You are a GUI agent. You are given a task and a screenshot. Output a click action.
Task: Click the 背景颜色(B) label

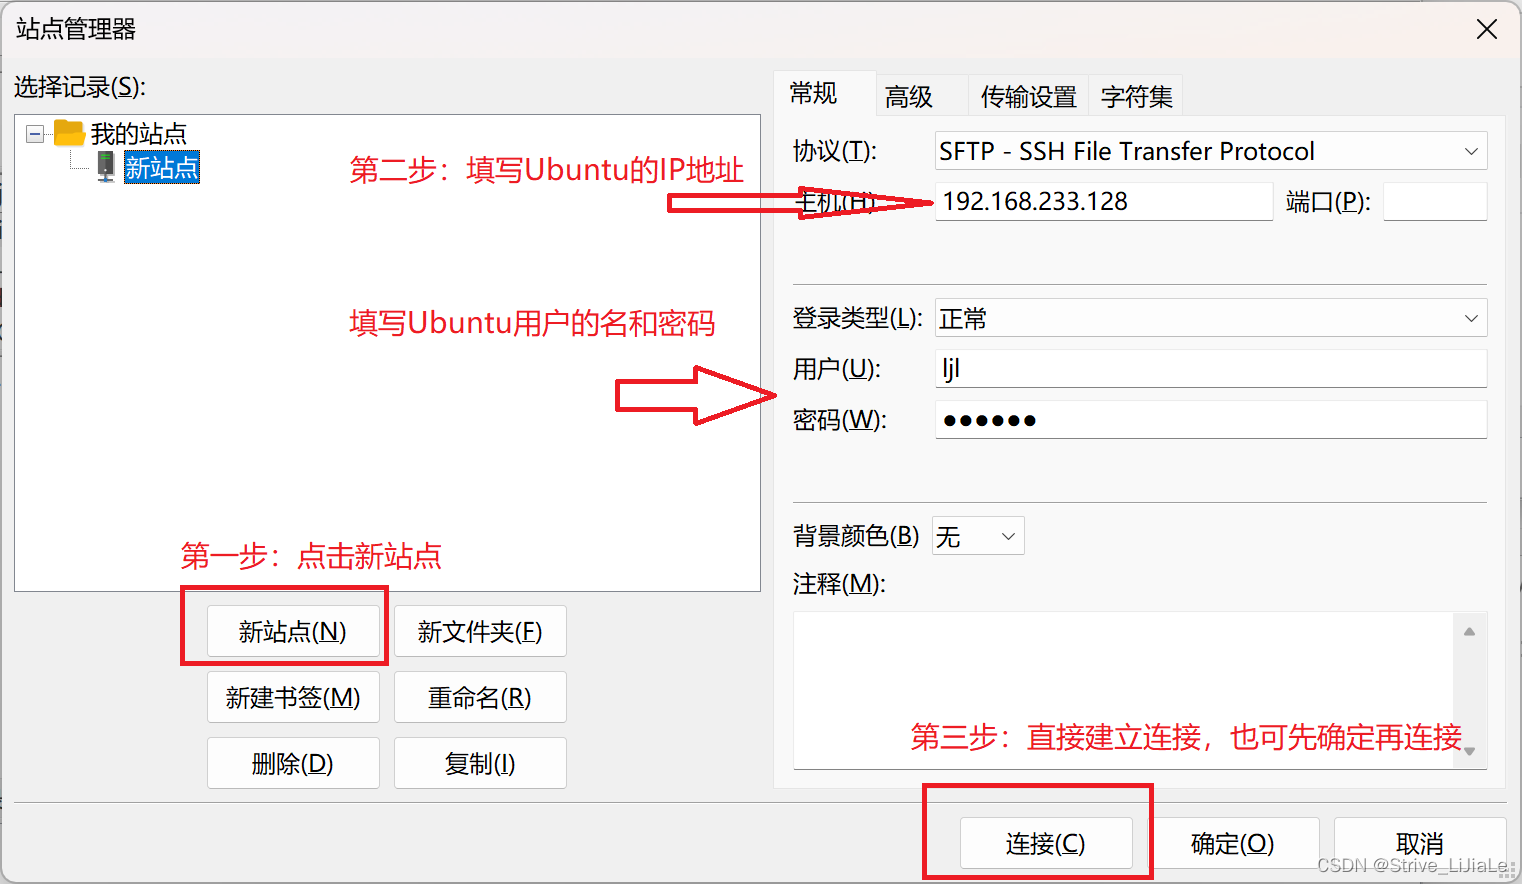(x=856, y=536)
